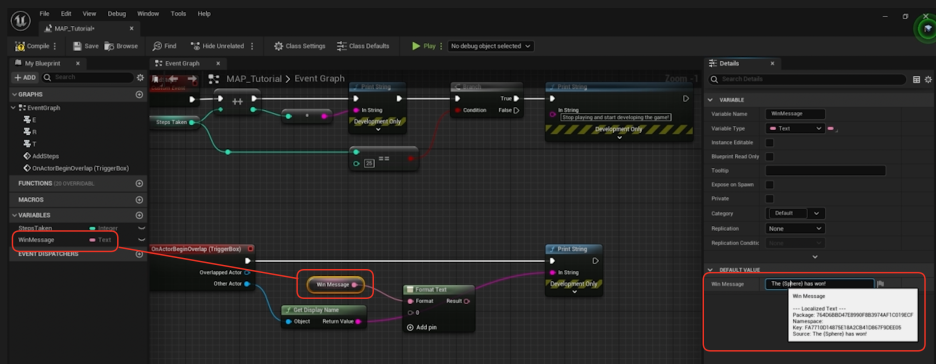
Task: Click MAP_Tutorial in graph breadcrumb
Action: 254,78
